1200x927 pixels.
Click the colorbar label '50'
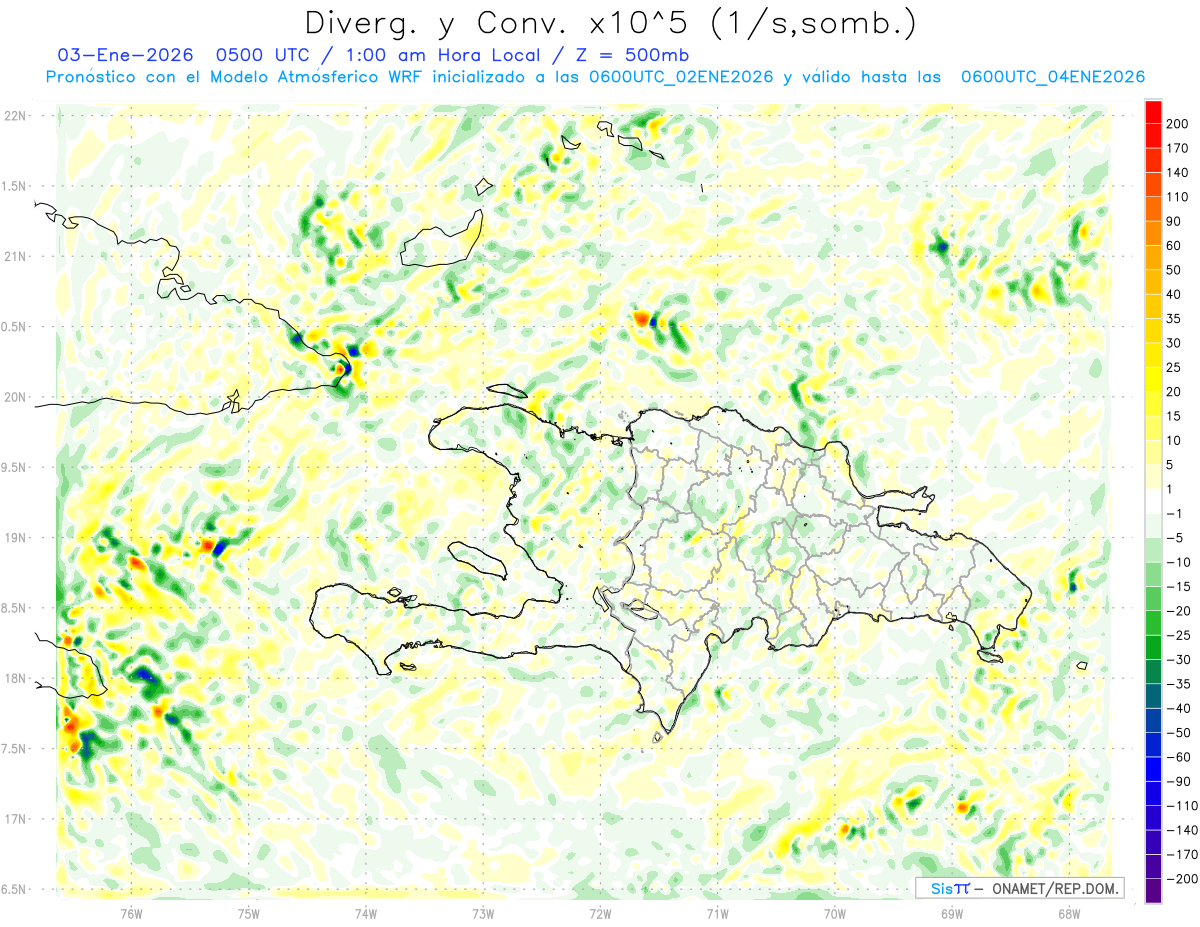click(x=1174, y=270)
